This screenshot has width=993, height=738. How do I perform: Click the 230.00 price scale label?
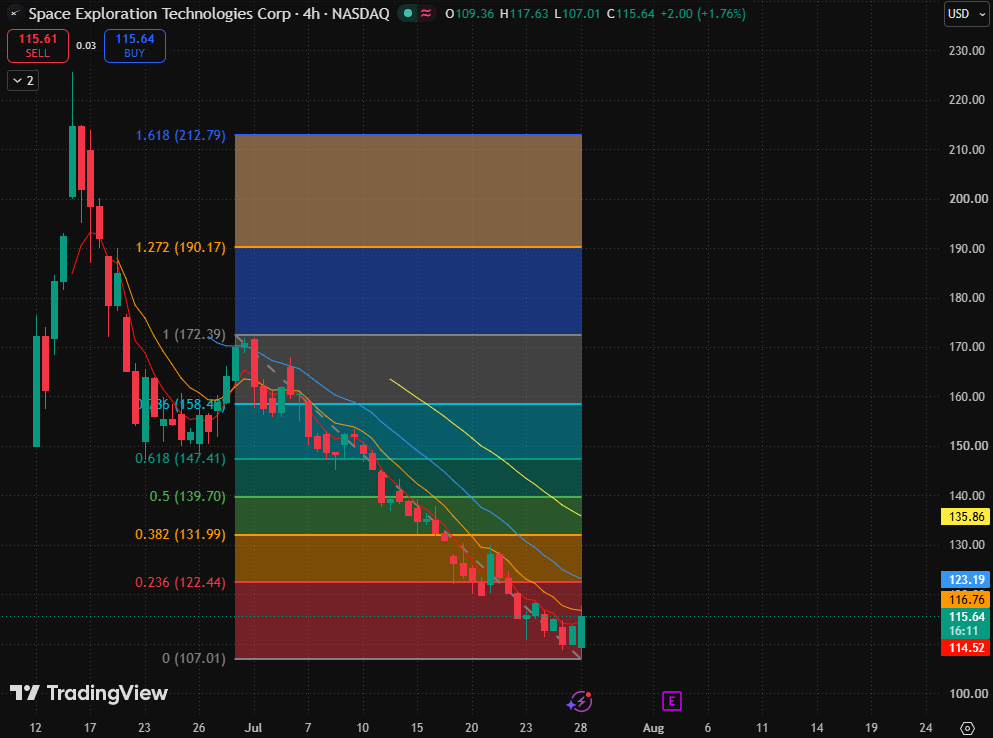pyautogui.click(x=966, y=51)
